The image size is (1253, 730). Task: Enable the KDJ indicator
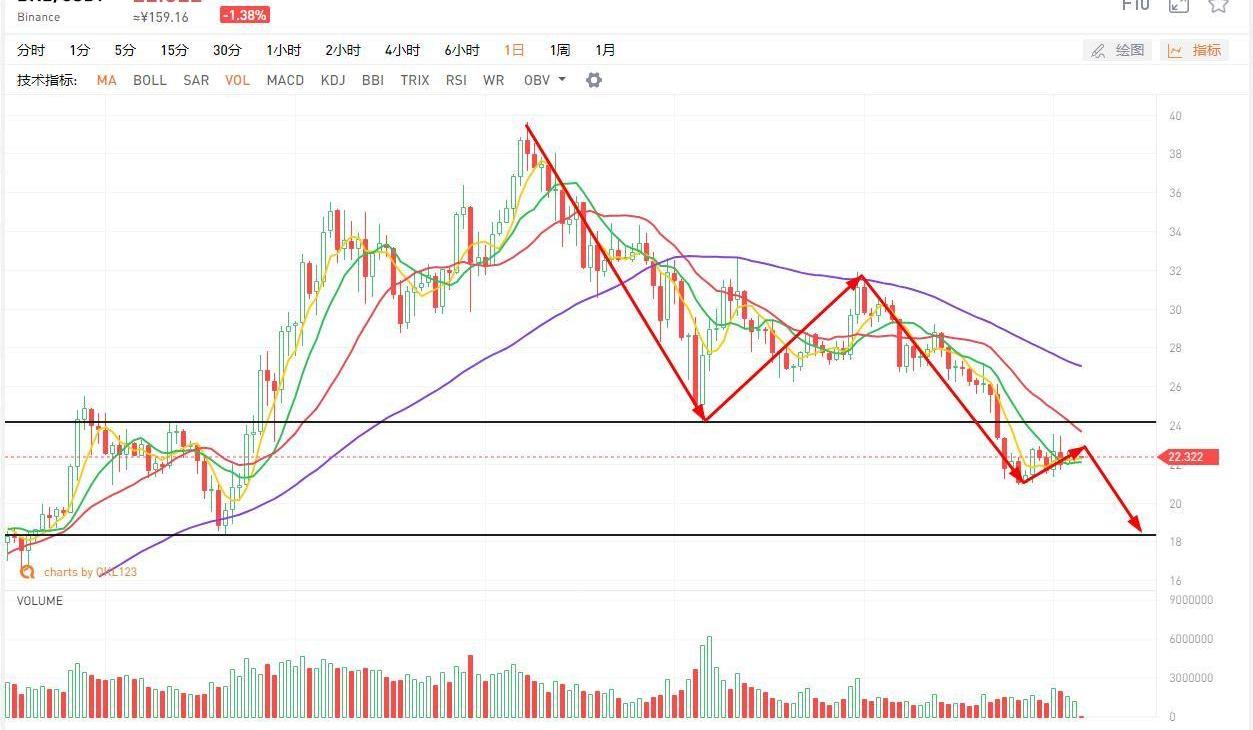tap(333, 80)
